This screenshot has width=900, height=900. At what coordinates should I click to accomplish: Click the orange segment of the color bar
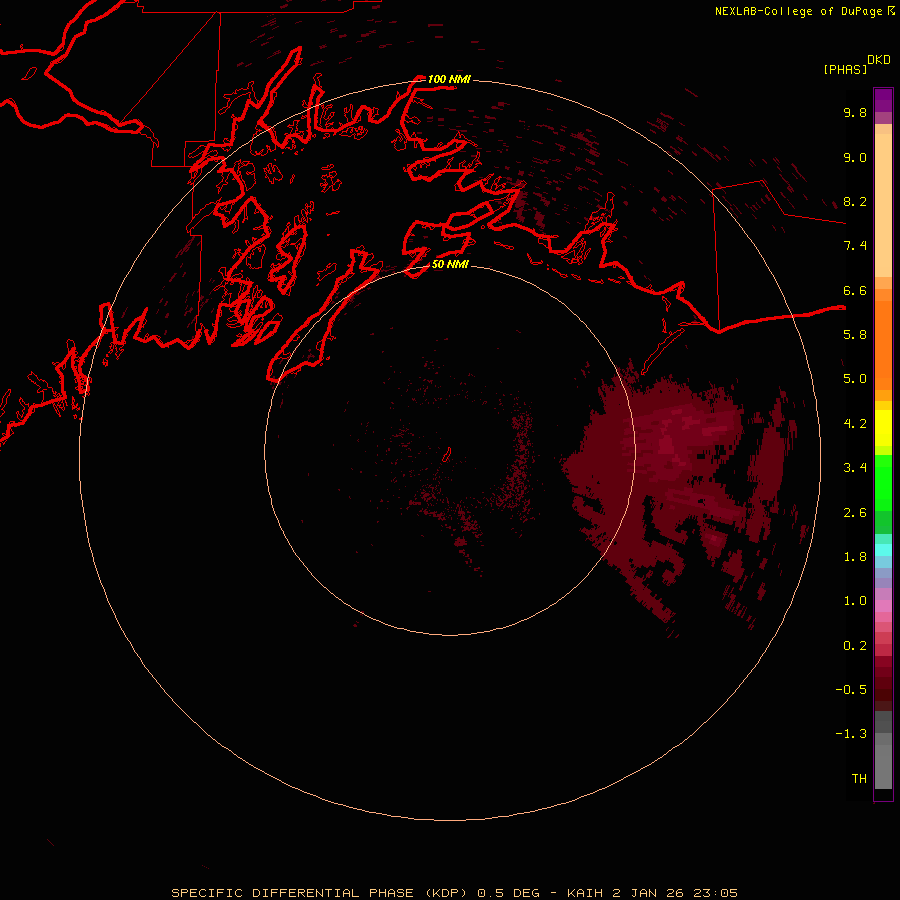click(883, 344)
